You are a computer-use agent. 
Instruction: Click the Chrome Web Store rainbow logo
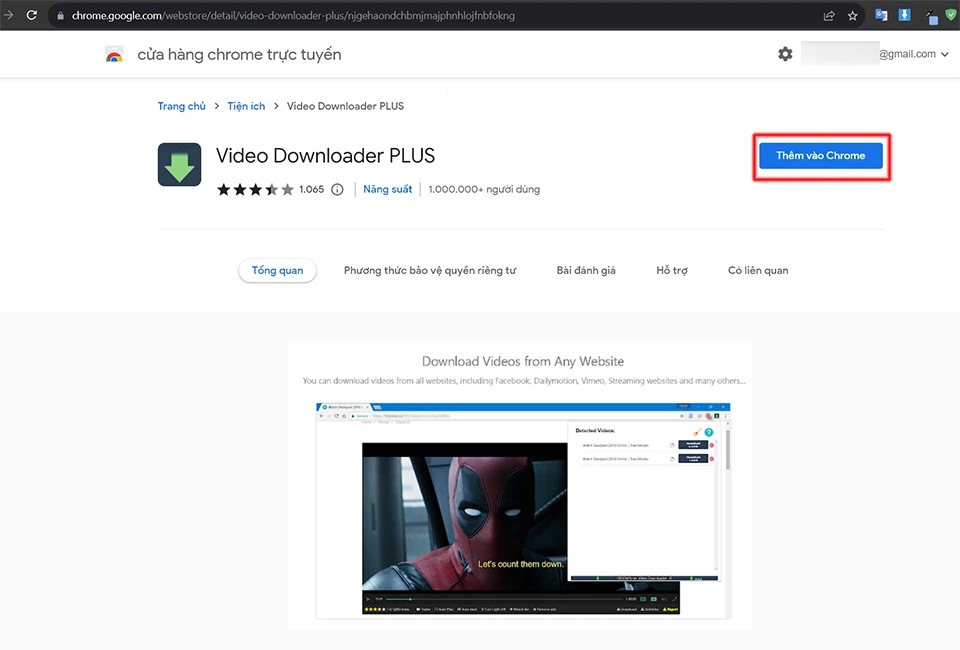(x=114, y=55)
